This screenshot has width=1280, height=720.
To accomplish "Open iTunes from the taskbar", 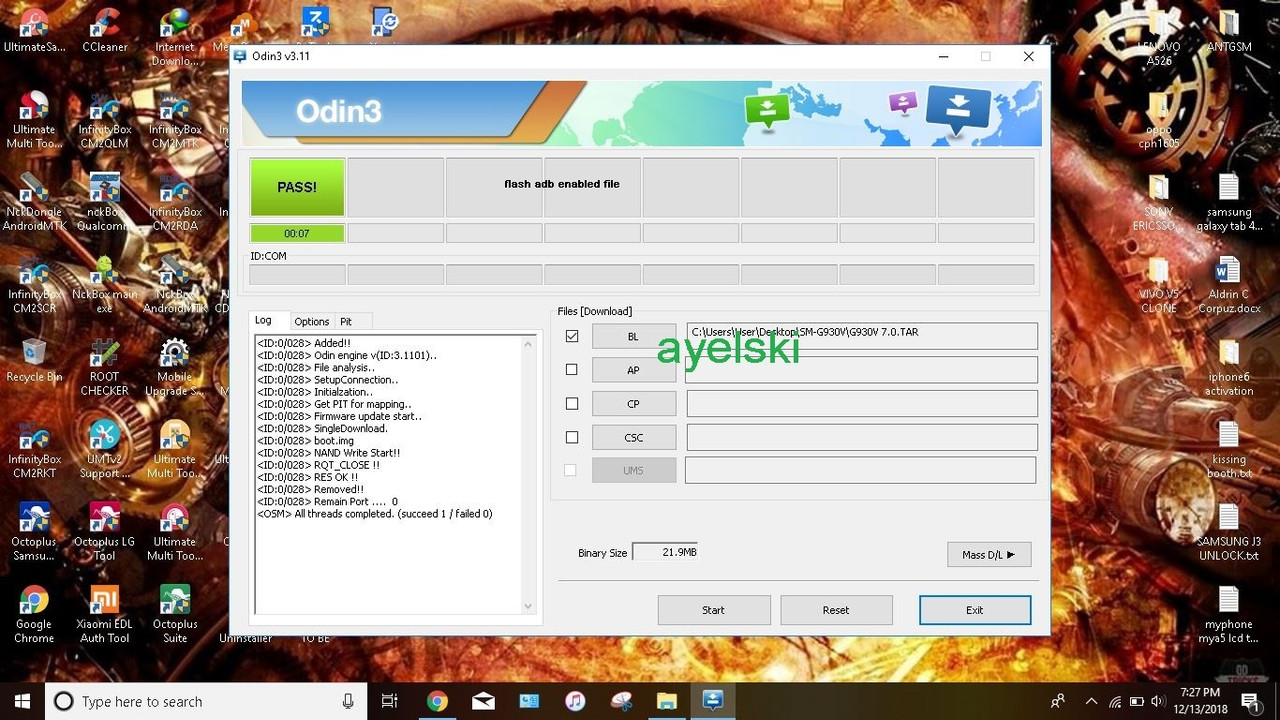I will click(x=575, y=701).
